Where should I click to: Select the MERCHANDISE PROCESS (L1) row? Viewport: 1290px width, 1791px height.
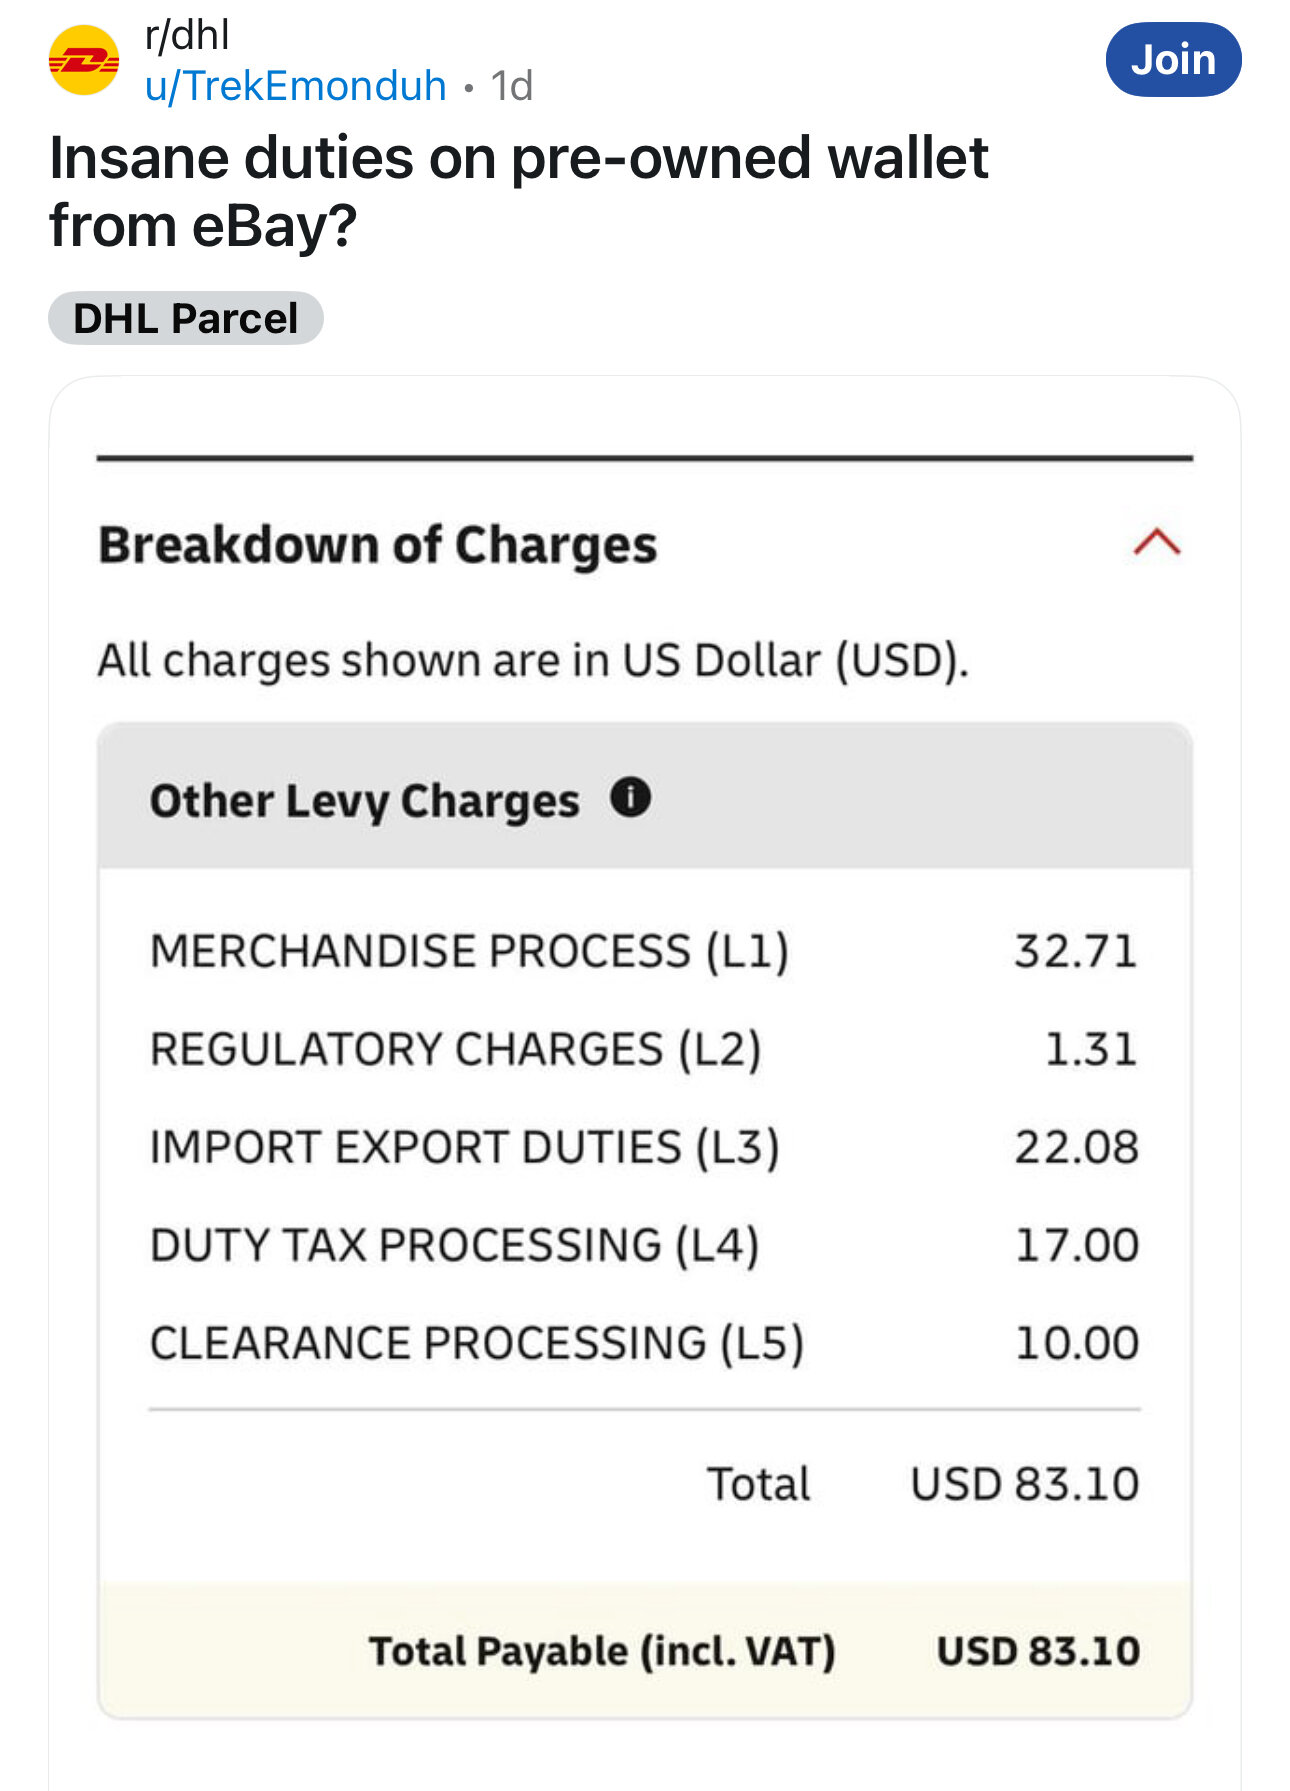click(645, 950)
